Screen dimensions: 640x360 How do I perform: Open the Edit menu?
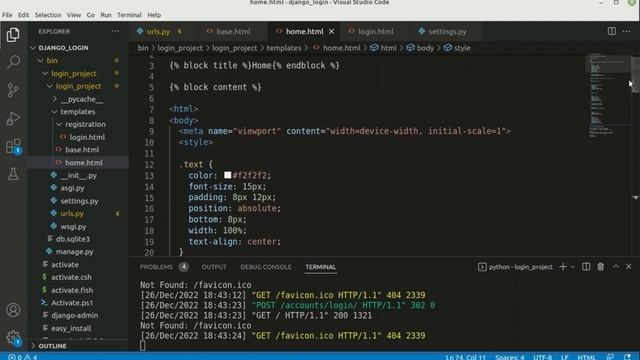pos(23,15)
